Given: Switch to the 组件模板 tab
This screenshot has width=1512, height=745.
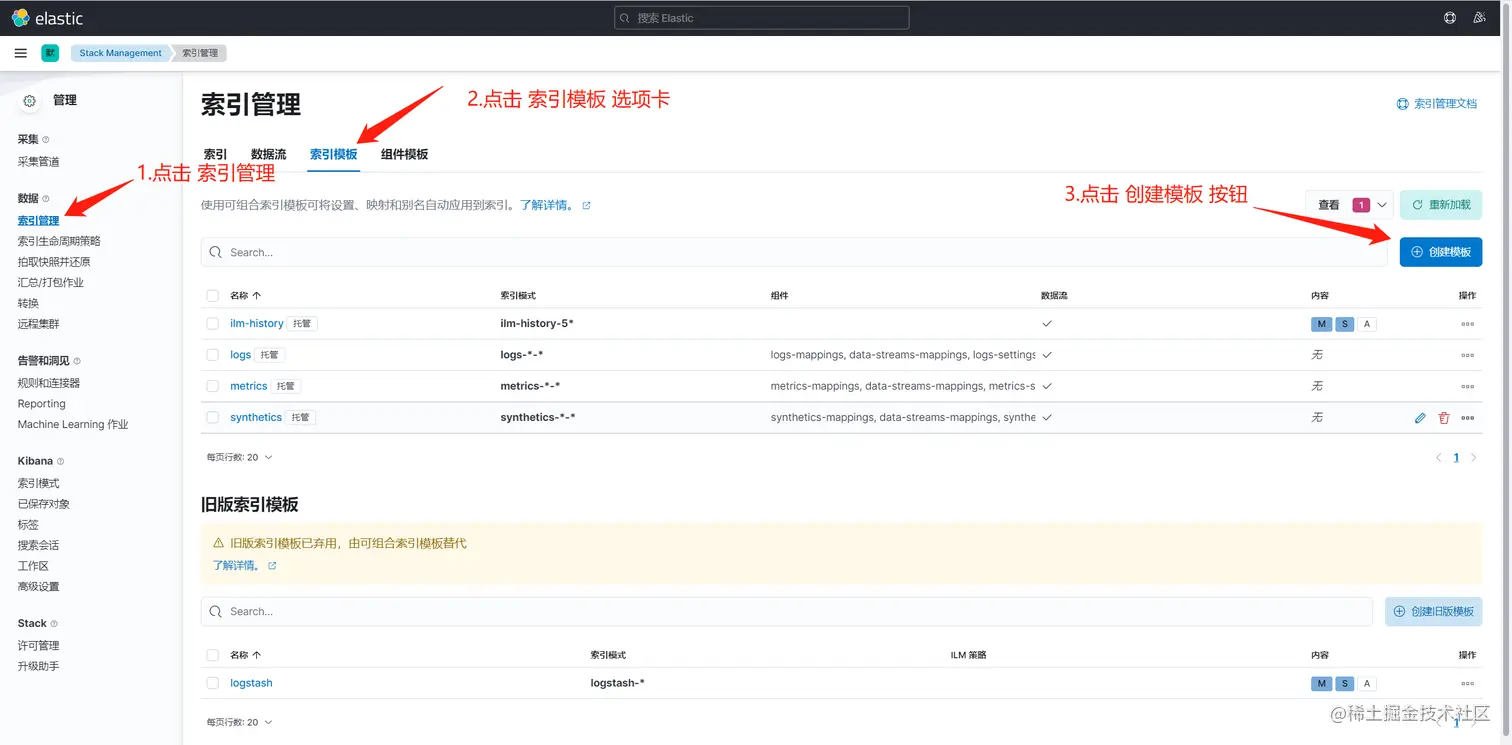Looking at the screenshot, I should pyautogui.click(x=404, y=154).
